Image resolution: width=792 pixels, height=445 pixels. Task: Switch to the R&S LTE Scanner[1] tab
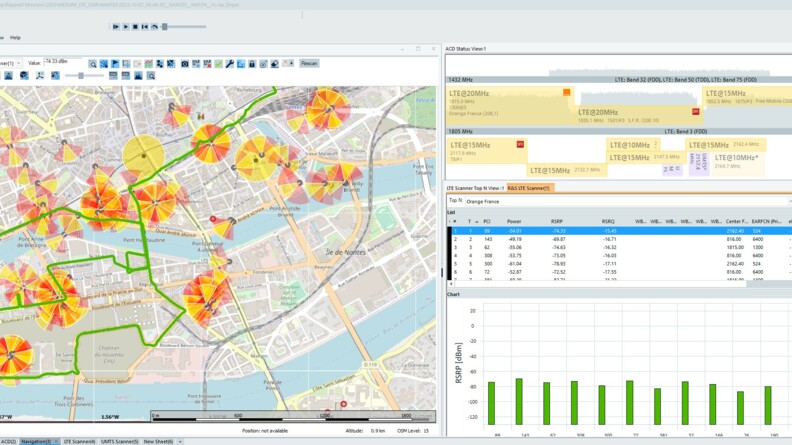[530, 188]
